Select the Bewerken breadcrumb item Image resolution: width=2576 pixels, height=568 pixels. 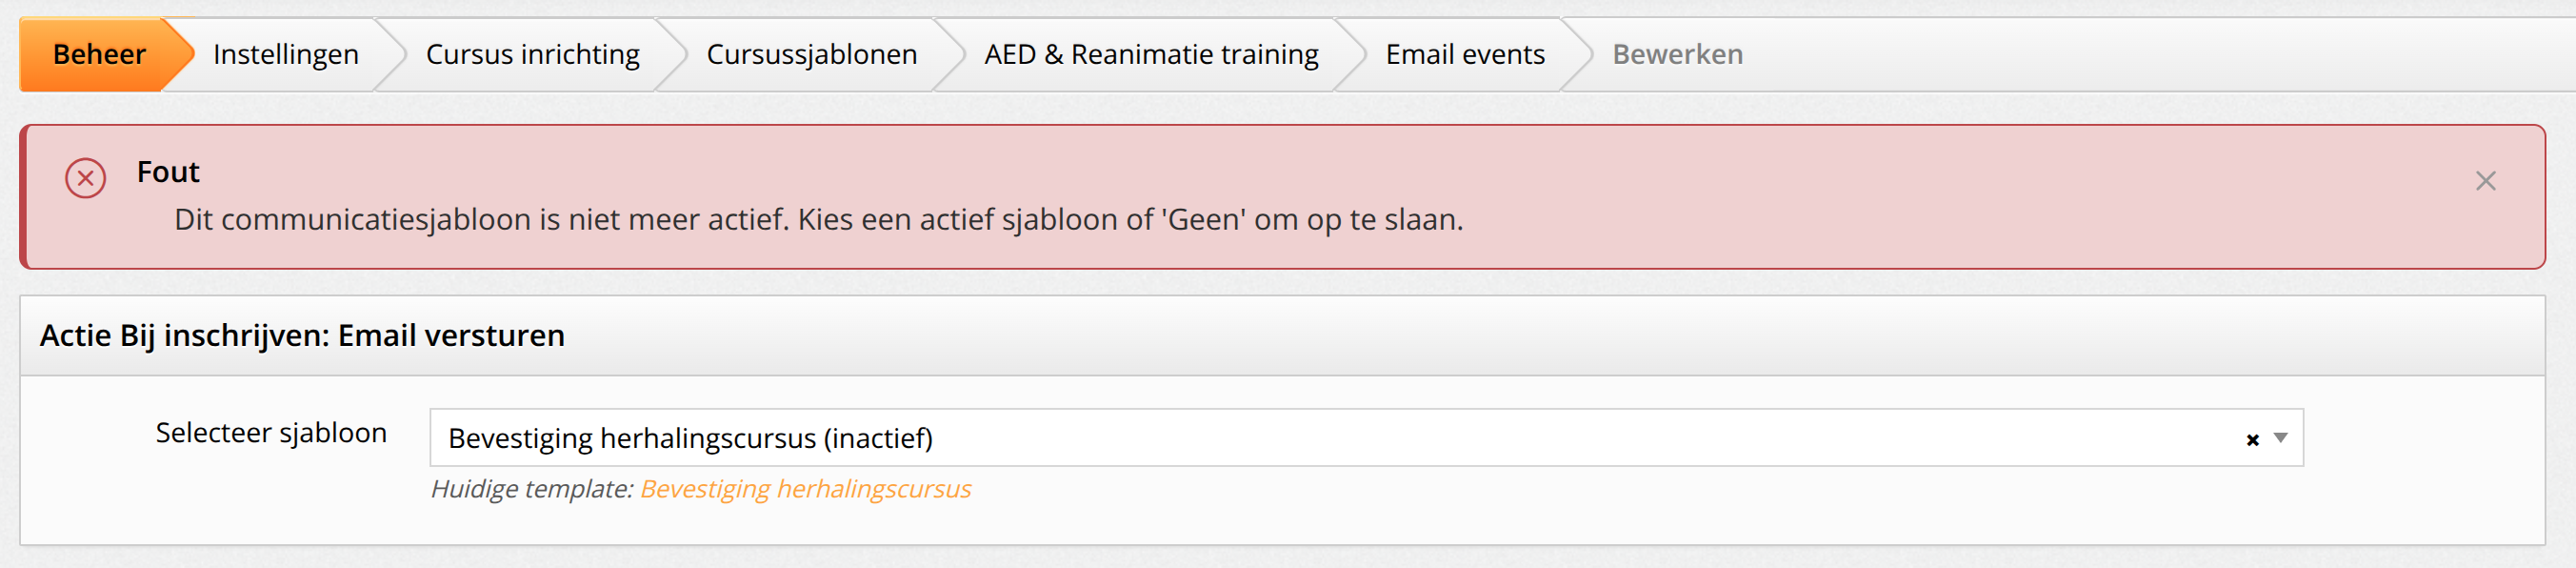[x=1677, y=54]
